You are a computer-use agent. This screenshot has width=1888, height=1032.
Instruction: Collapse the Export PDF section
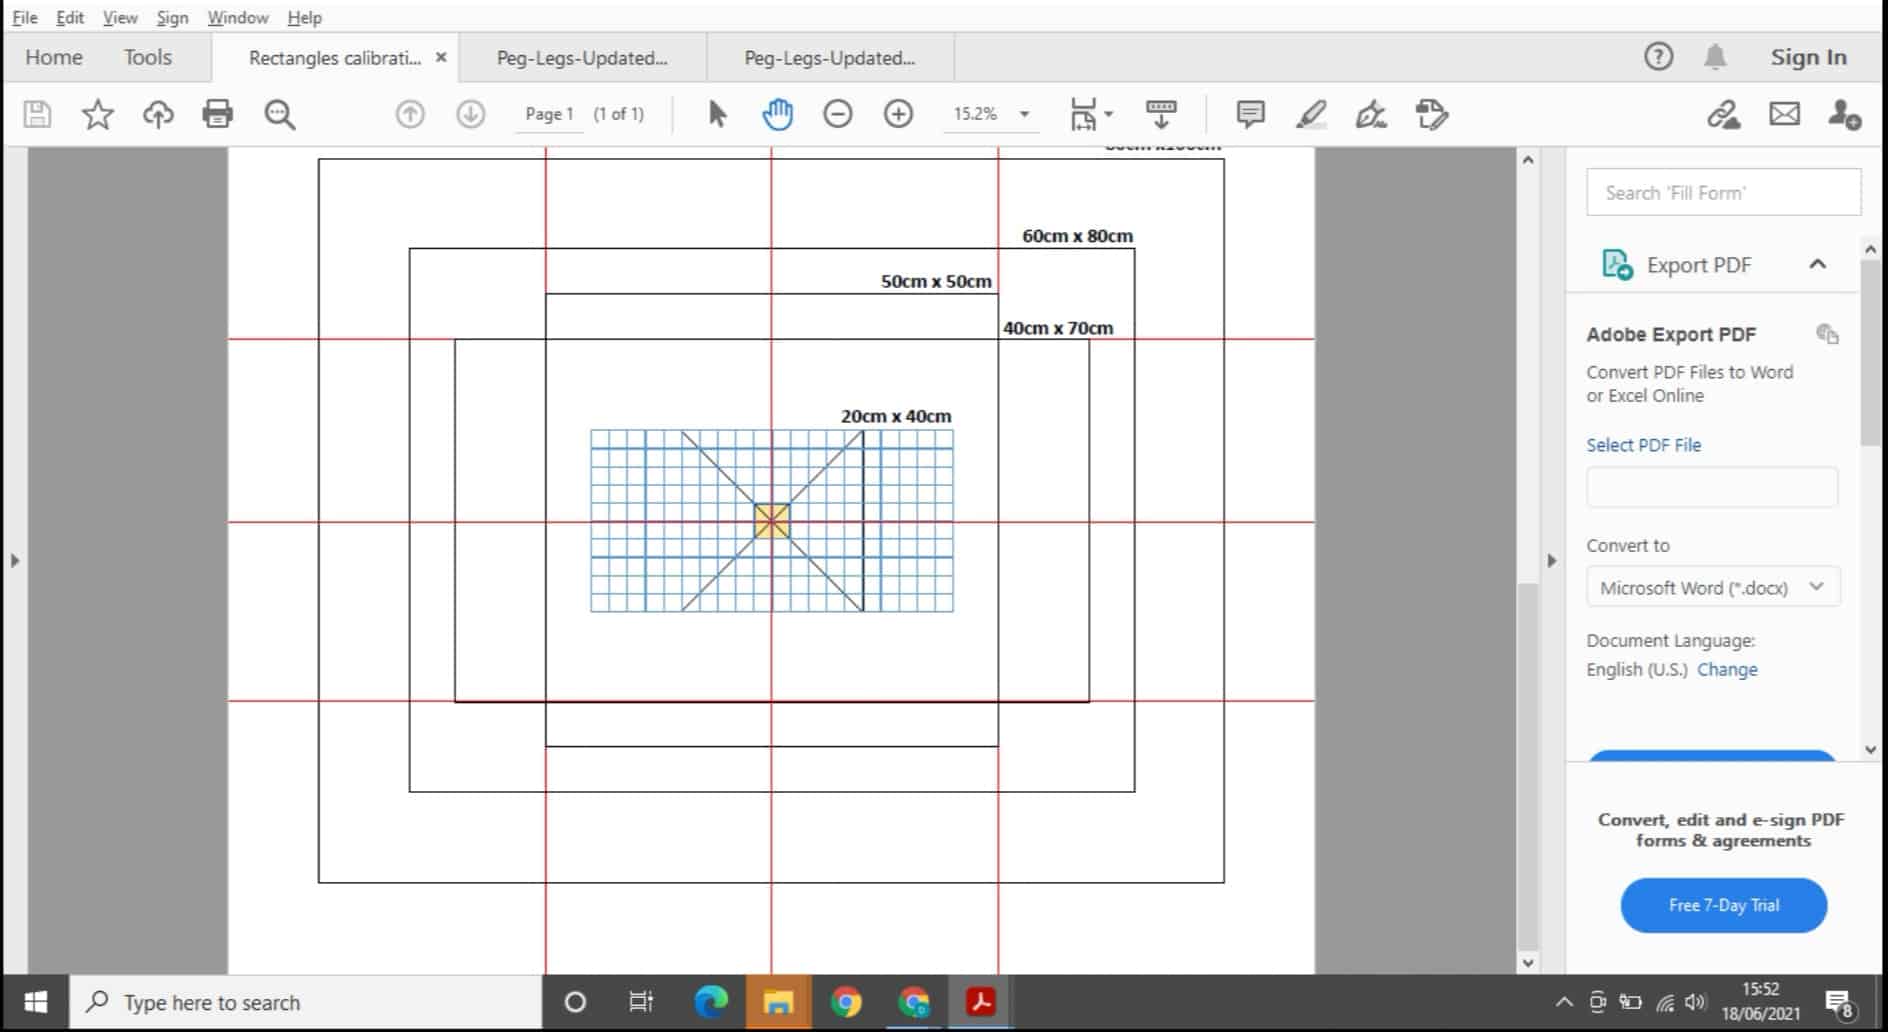point(1817,265)
